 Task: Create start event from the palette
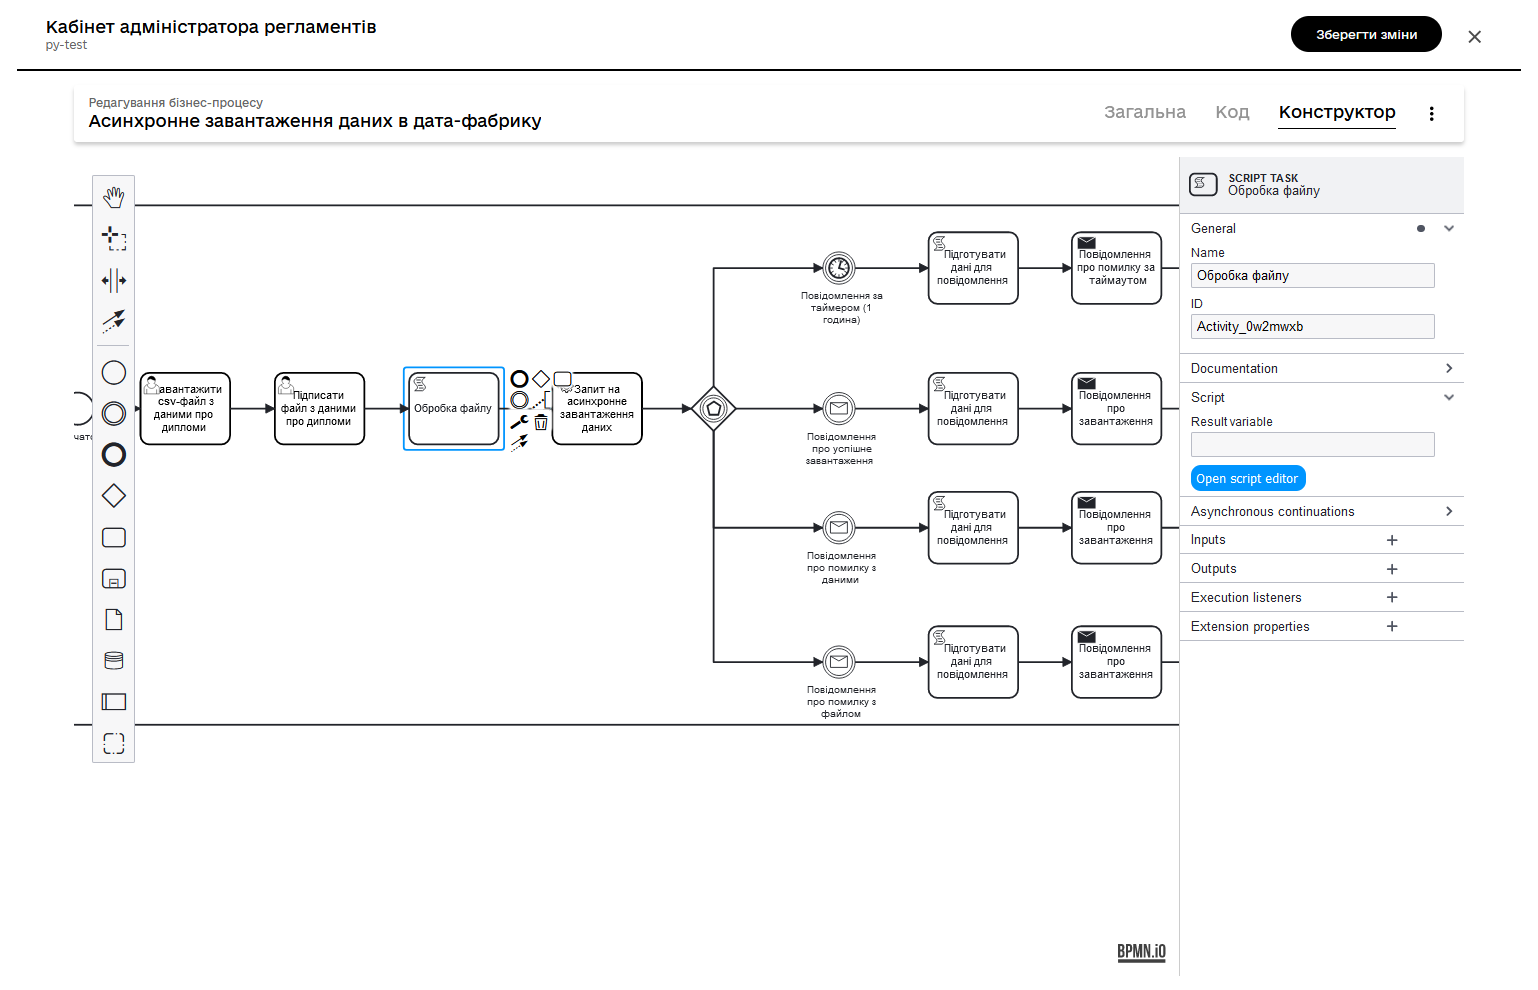point(114,372)
